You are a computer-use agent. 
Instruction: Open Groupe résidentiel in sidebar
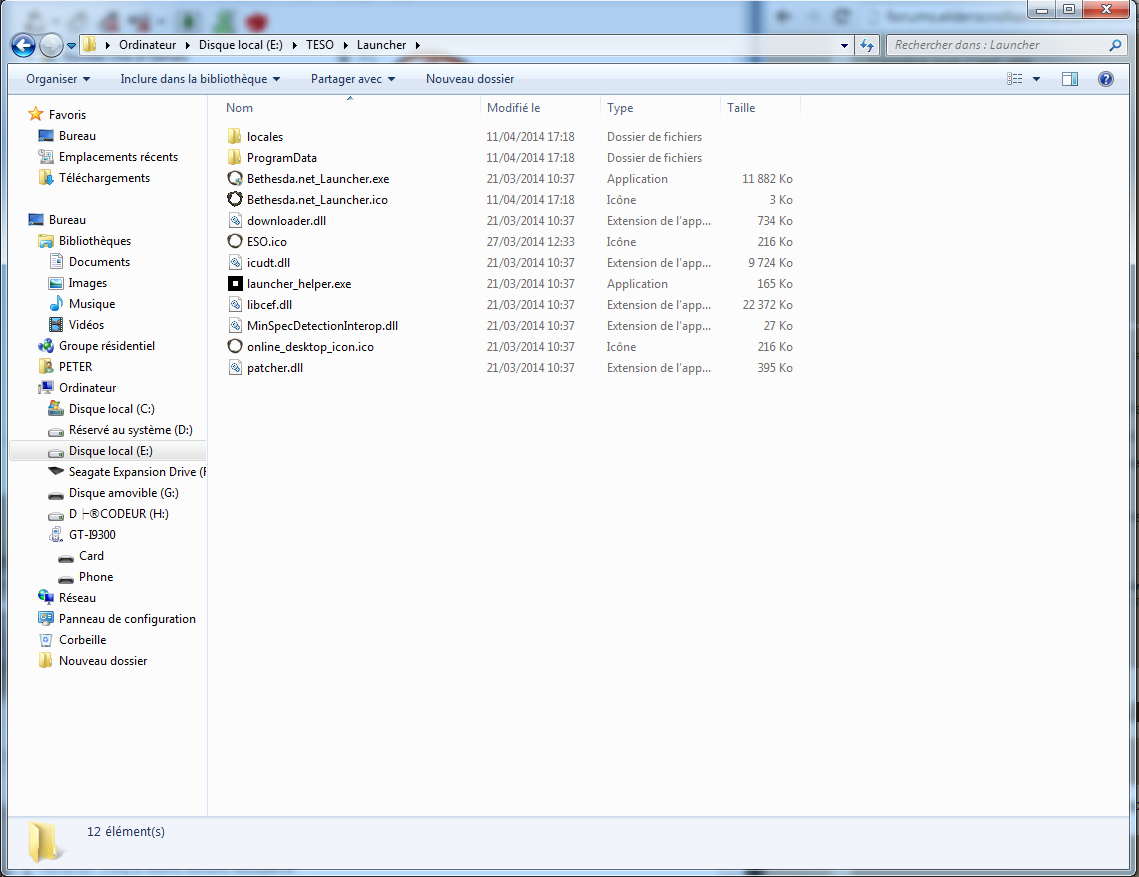[x=107, y=347]
